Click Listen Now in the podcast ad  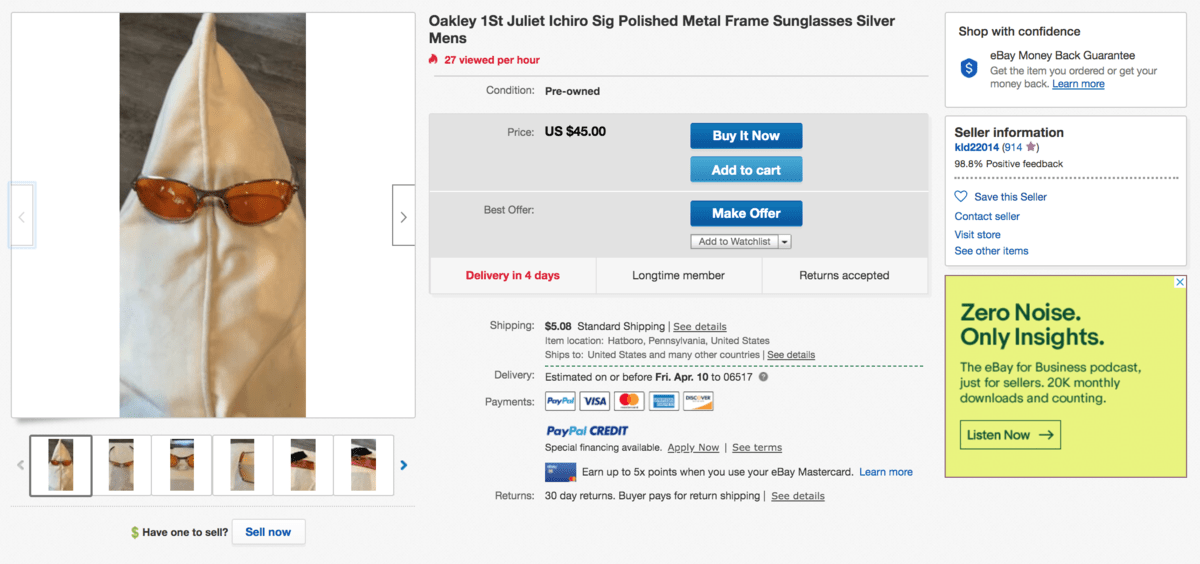pyautogui.click(x=1010, y=435)
